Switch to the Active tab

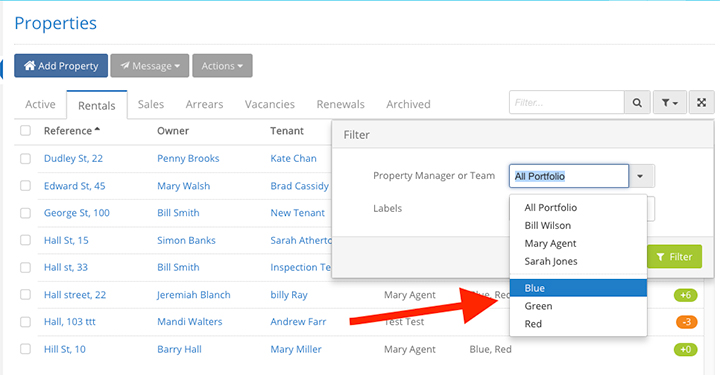pos(40,104)
